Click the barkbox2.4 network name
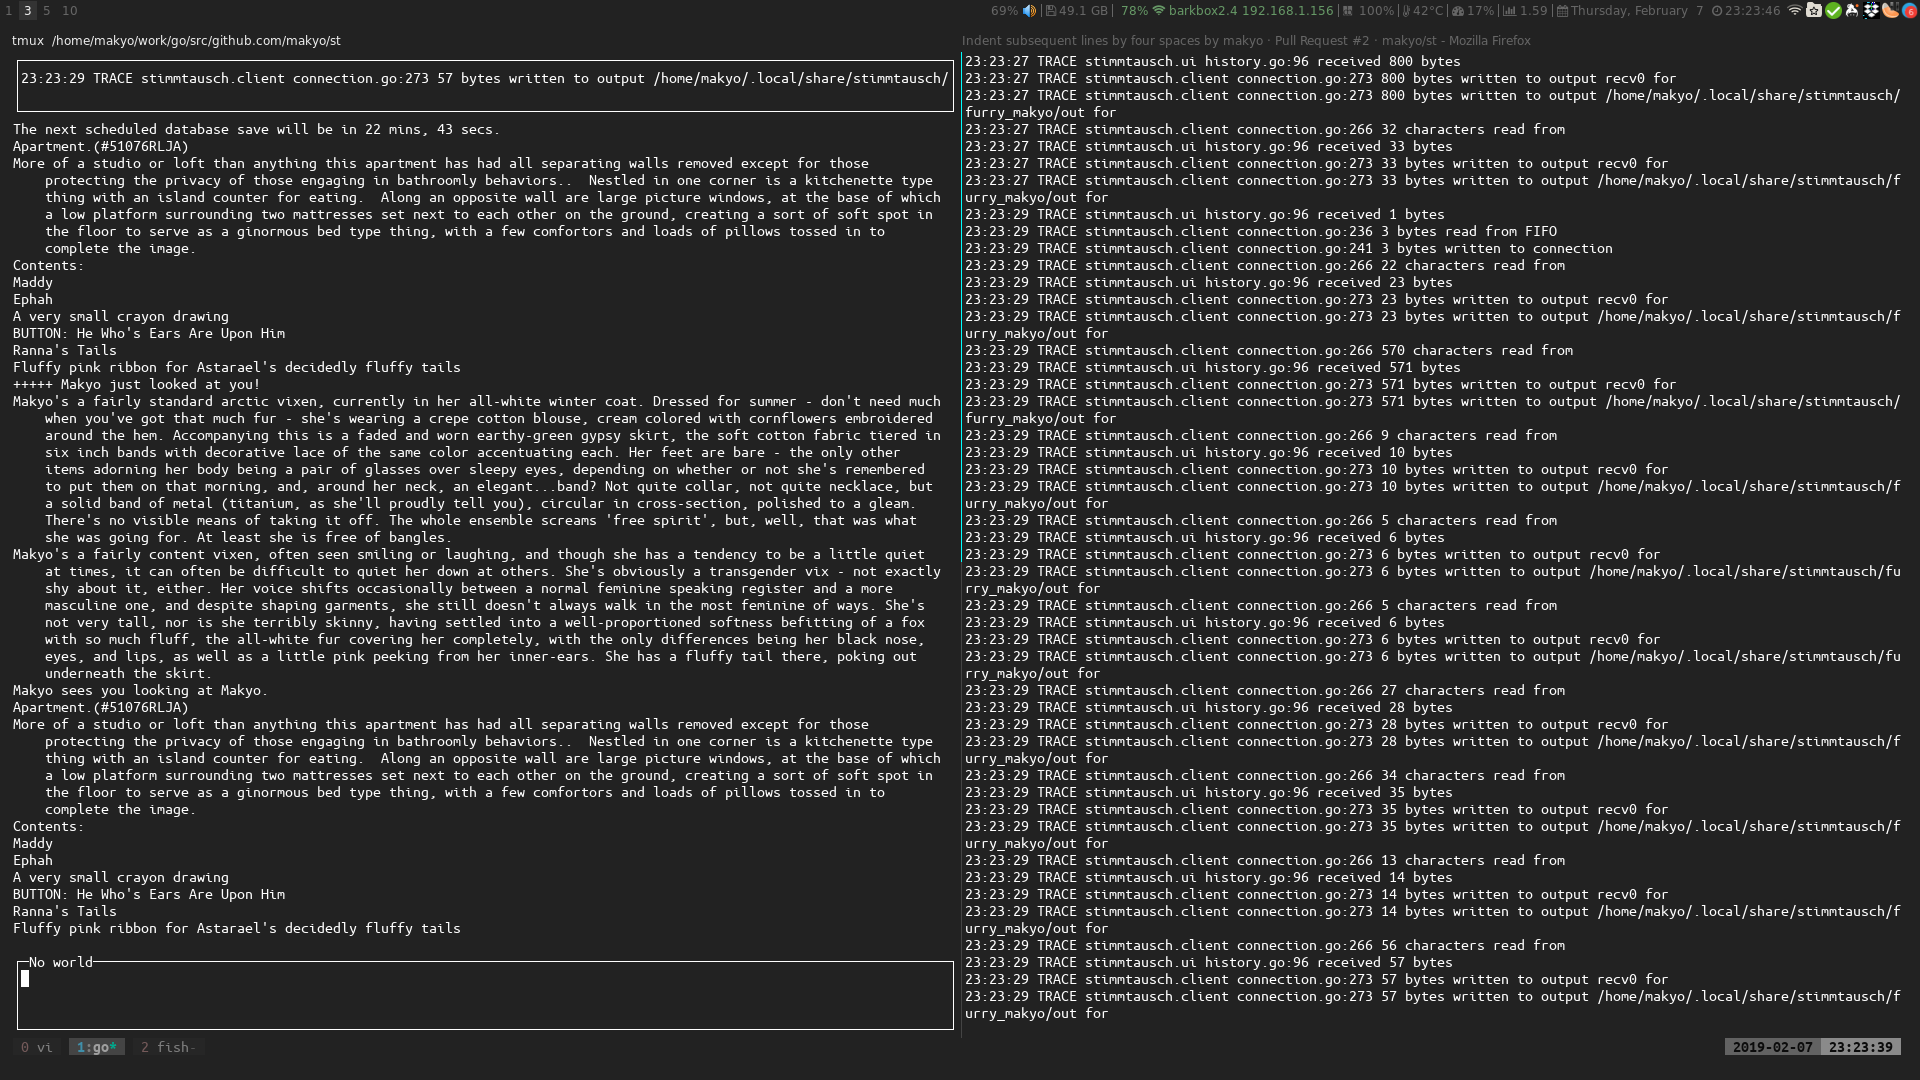This screenshot has height=1080, width=1920. [1203, 11]
